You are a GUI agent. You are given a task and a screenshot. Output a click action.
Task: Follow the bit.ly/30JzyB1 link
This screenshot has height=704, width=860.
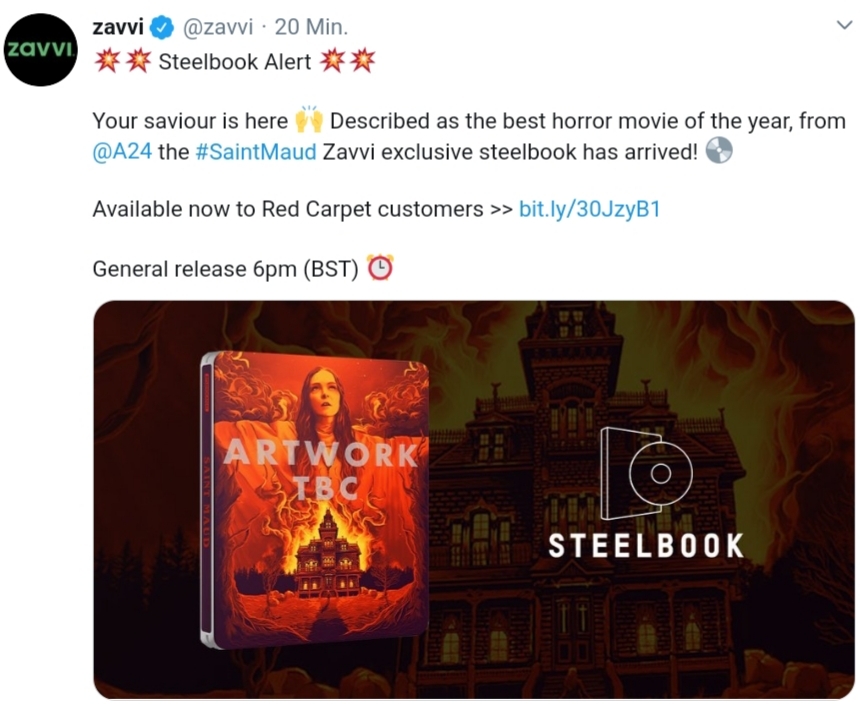(x=589, y=209)
